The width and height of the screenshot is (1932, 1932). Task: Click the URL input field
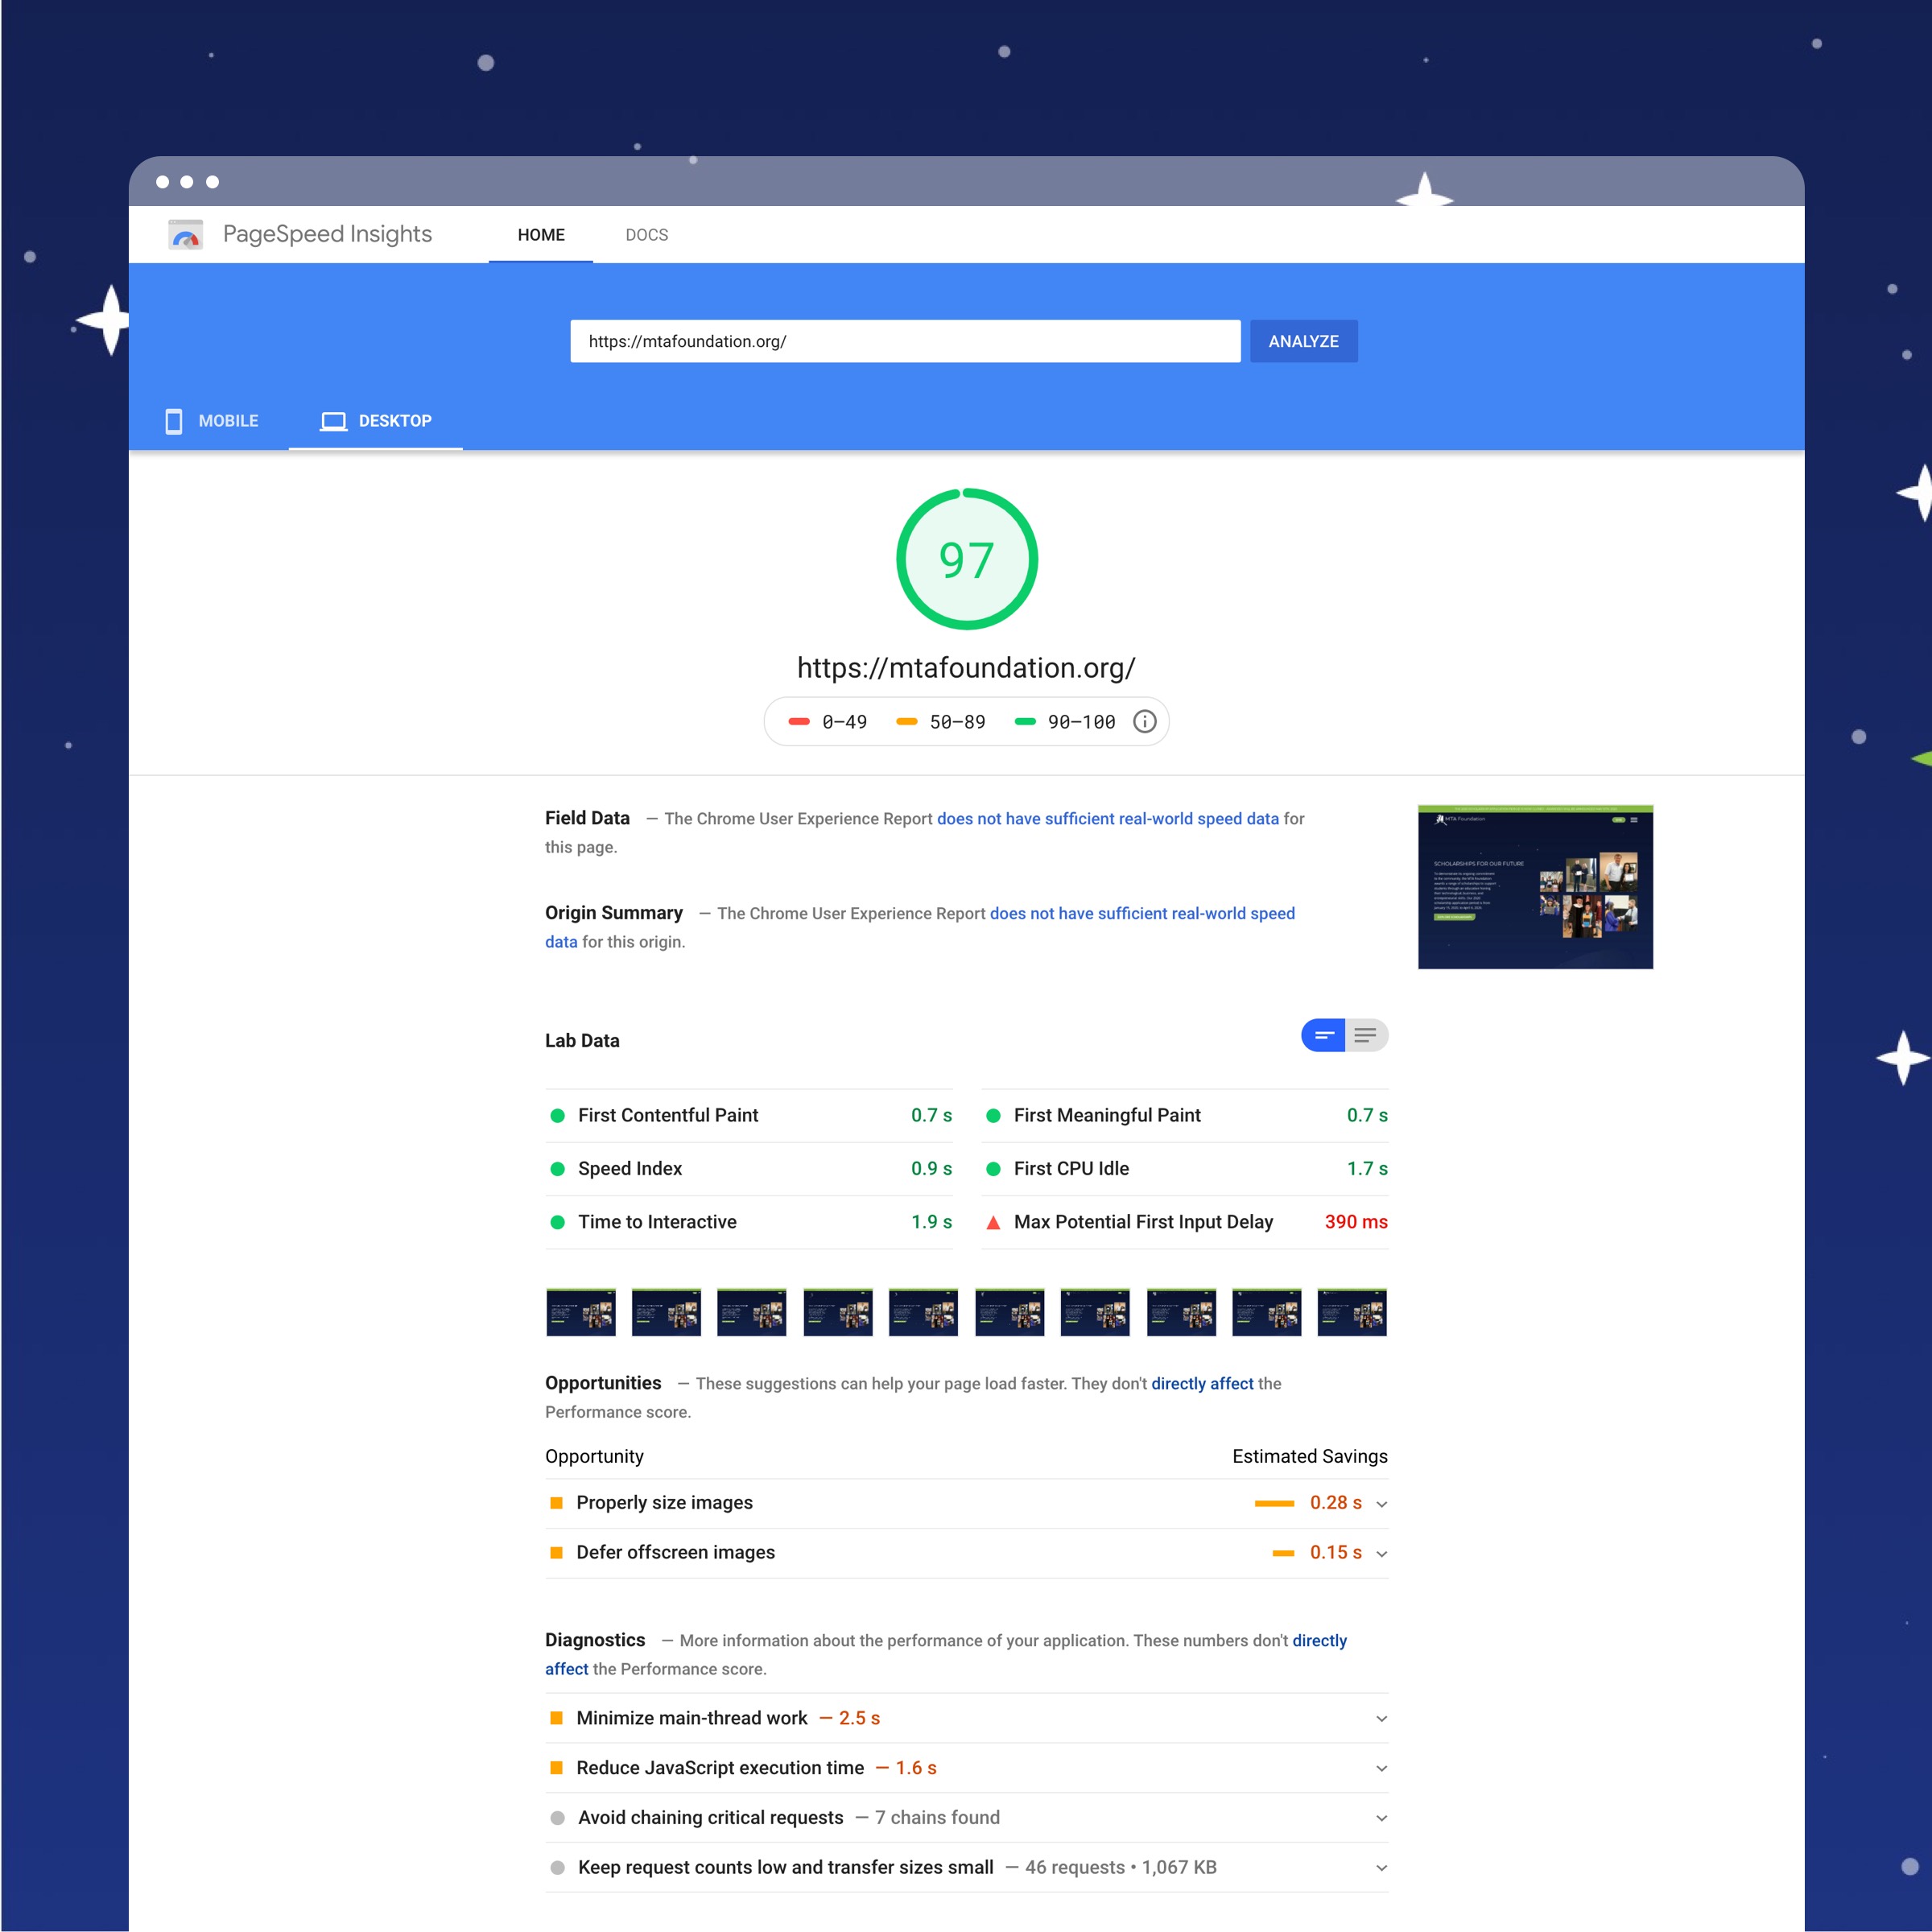click(x=905, y=341)
